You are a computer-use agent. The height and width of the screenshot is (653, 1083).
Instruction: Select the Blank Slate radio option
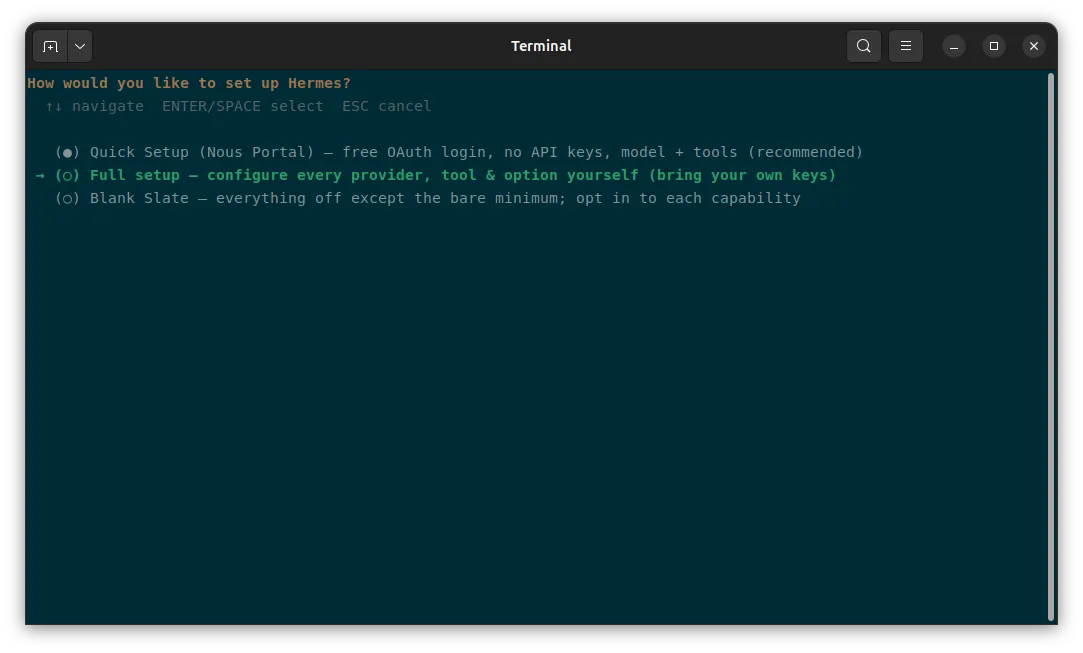68,199
